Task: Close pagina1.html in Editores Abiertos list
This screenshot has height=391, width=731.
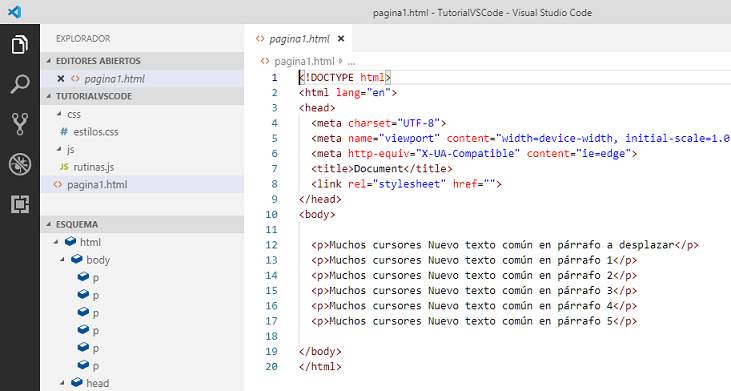Action: (x=61, y=79)
